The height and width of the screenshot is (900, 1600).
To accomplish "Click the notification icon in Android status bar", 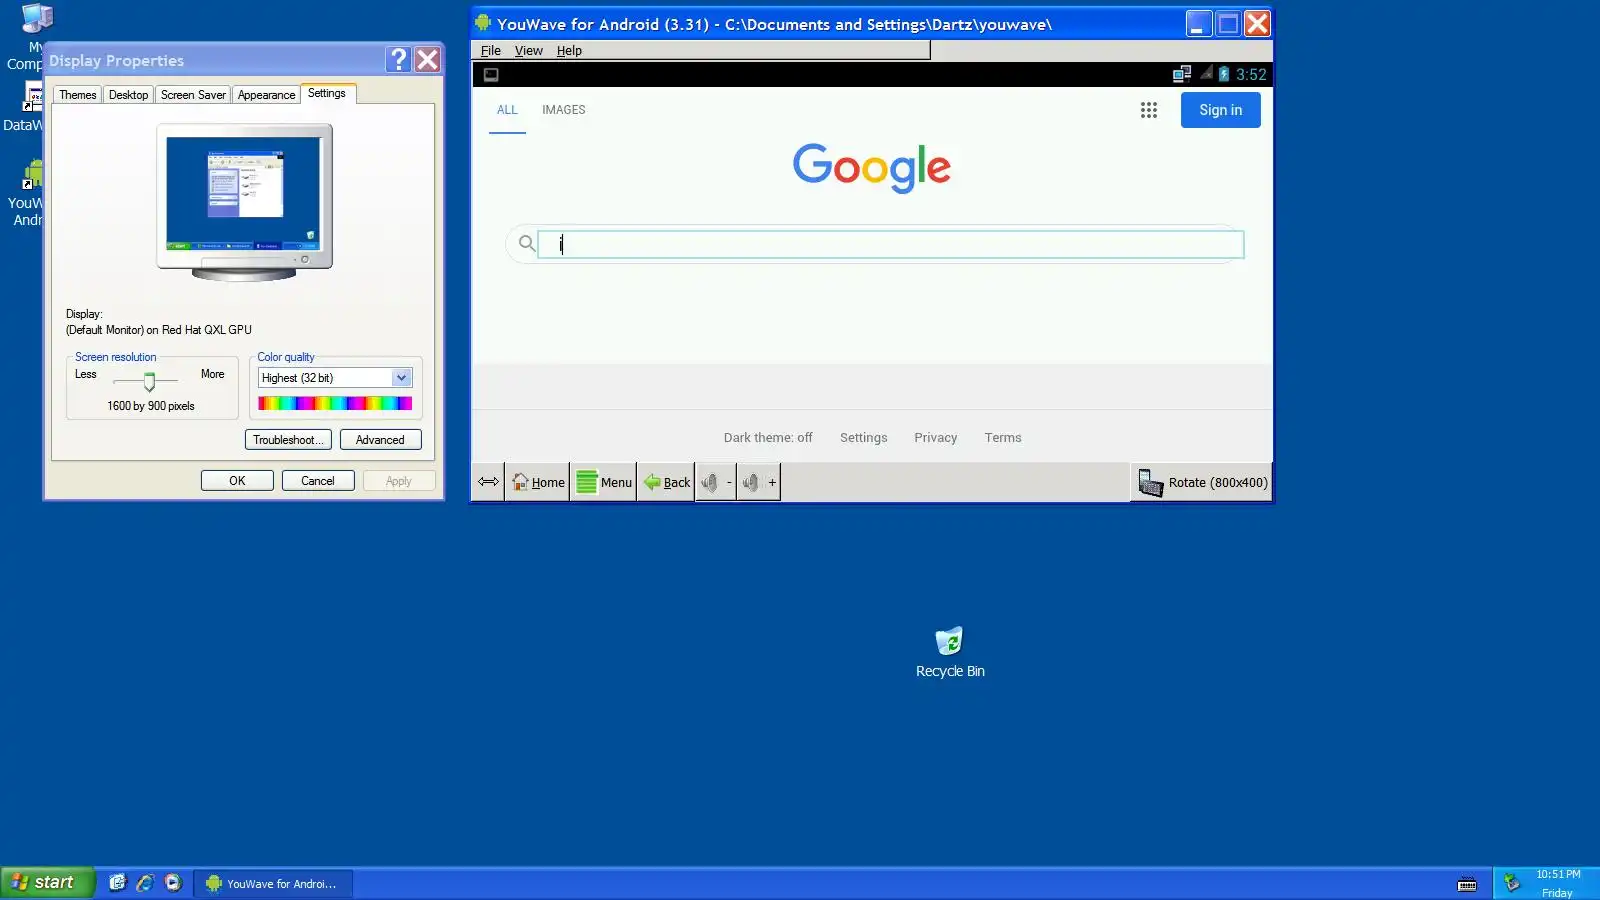I will pyautogui.click(x=491, y=74).
